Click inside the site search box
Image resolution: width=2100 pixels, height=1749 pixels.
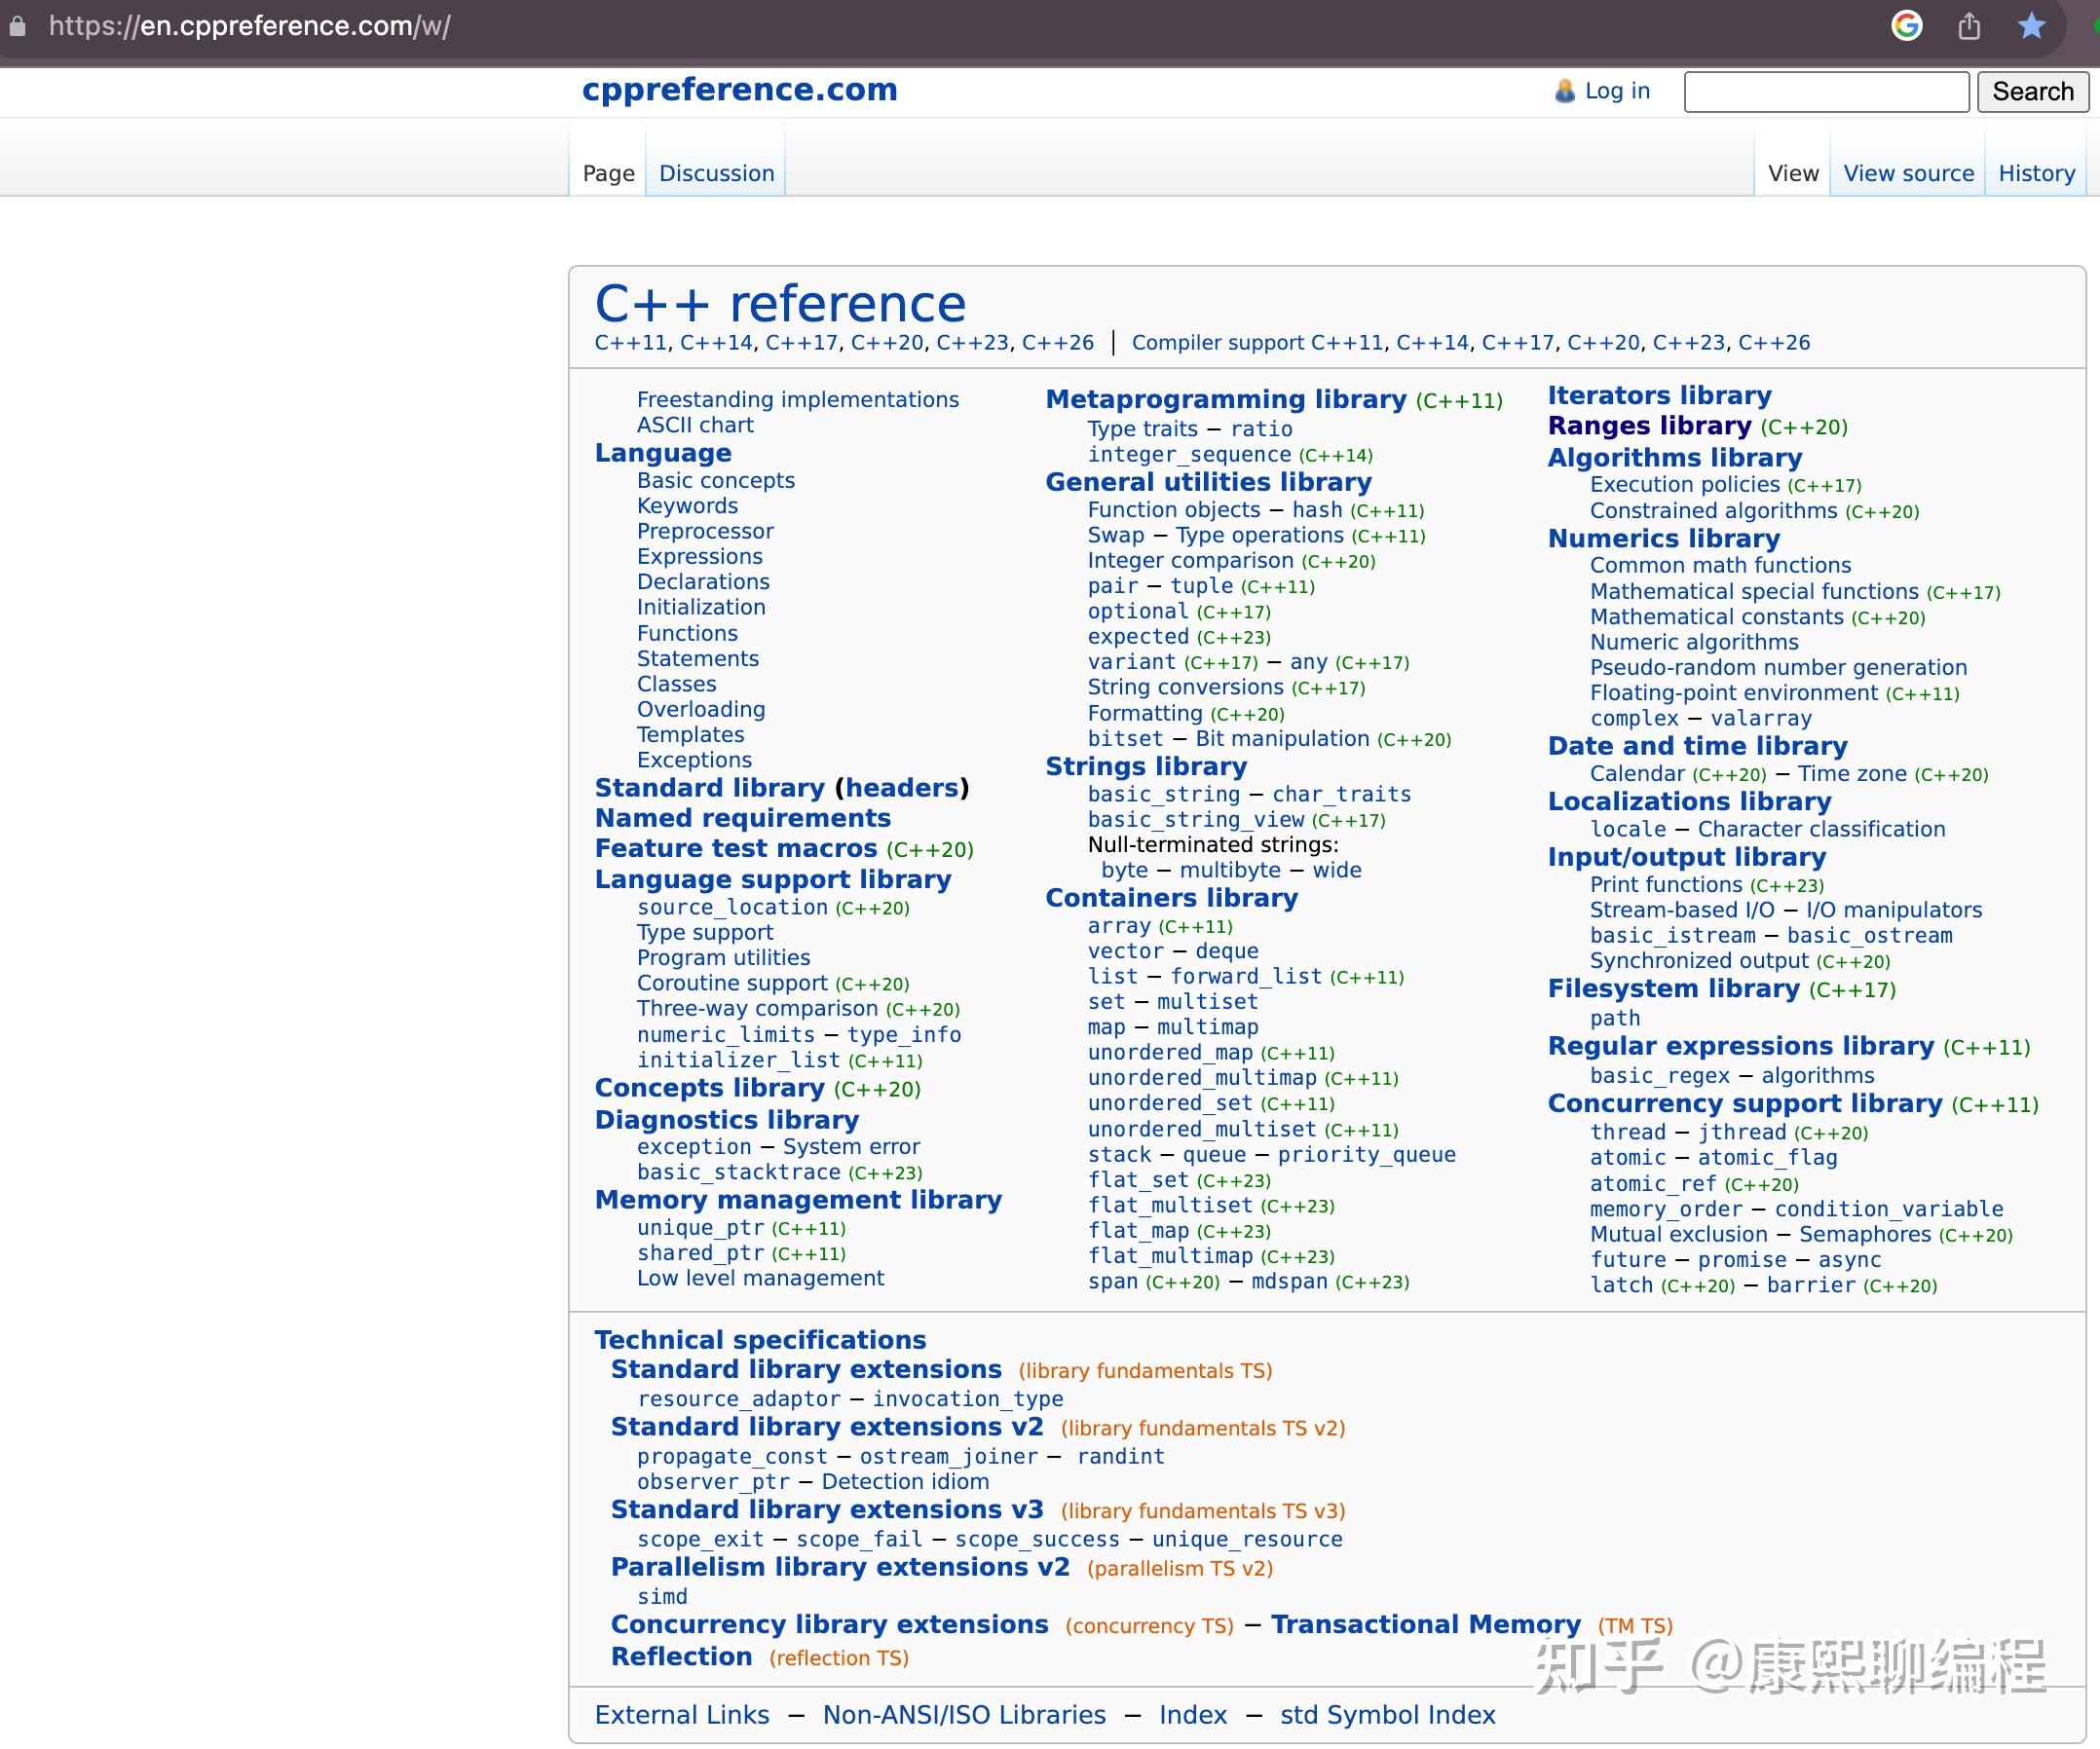click(x=1825, y=91)
